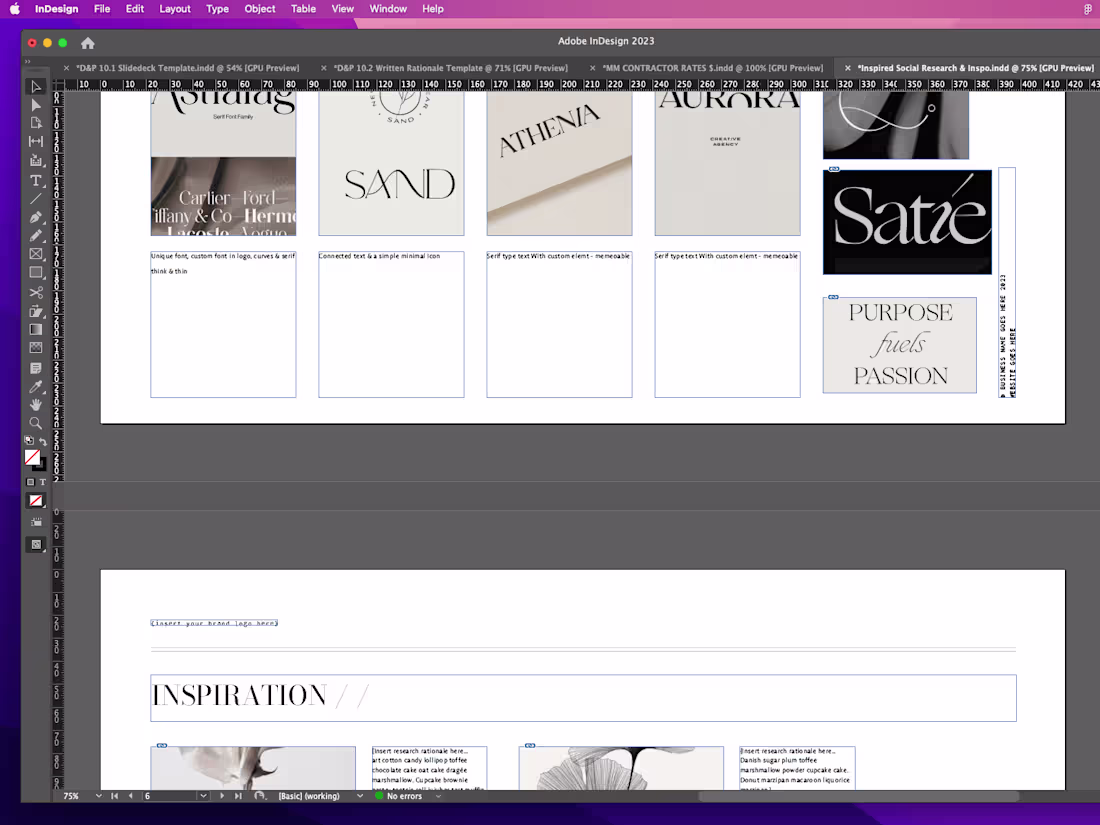
Task: Switch to the MM CONTRACTOR RATES document tab
Action: click(x=710, y=67)
